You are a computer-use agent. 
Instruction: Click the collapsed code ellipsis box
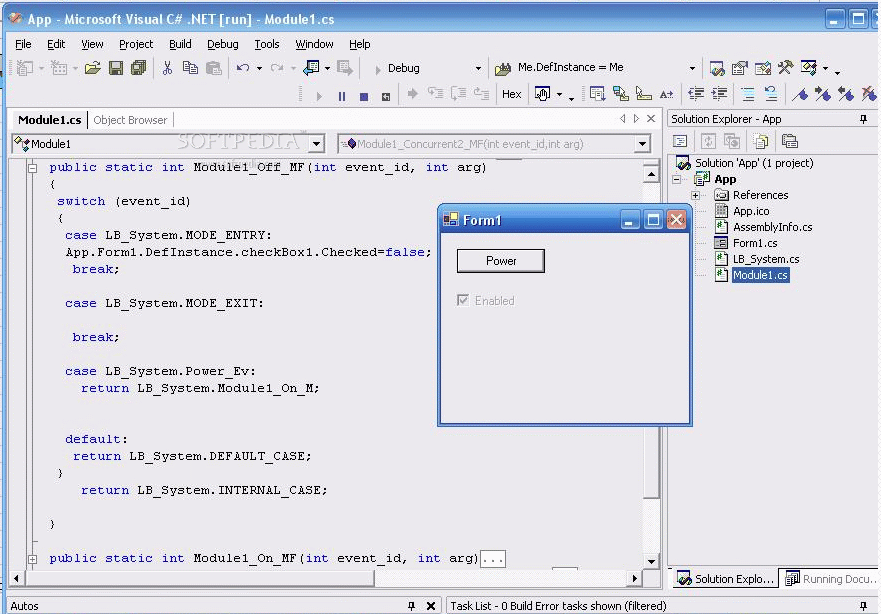click(493, 559)
